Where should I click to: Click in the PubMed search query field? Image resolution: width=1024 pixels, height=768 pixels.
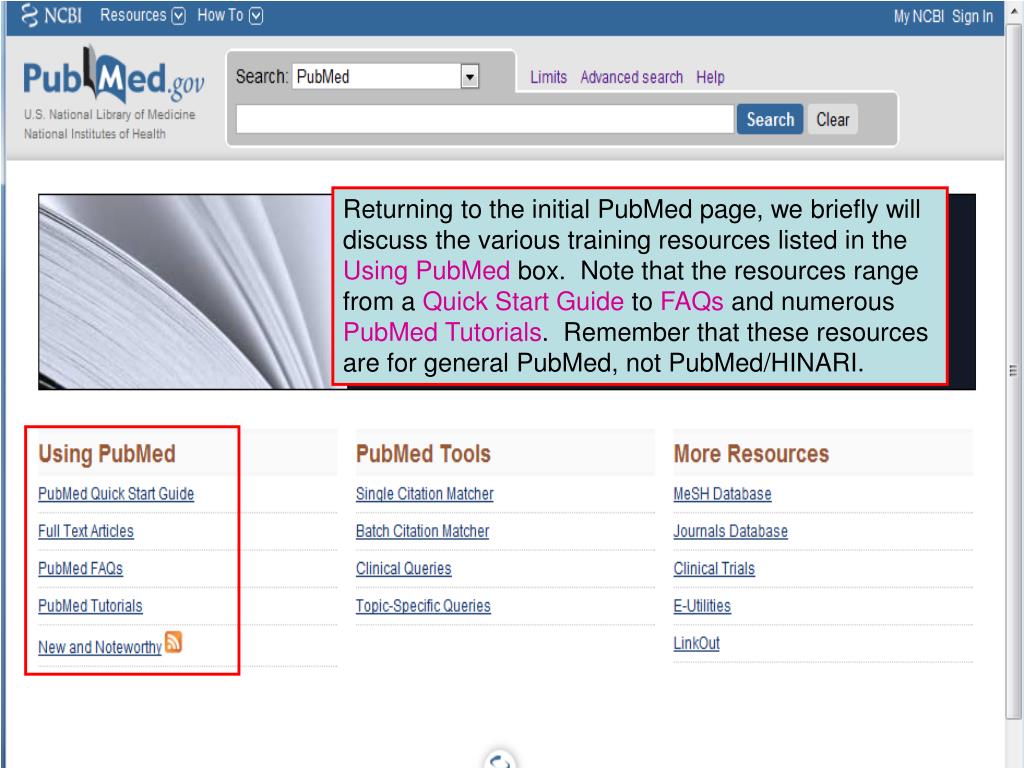(485, 120)
